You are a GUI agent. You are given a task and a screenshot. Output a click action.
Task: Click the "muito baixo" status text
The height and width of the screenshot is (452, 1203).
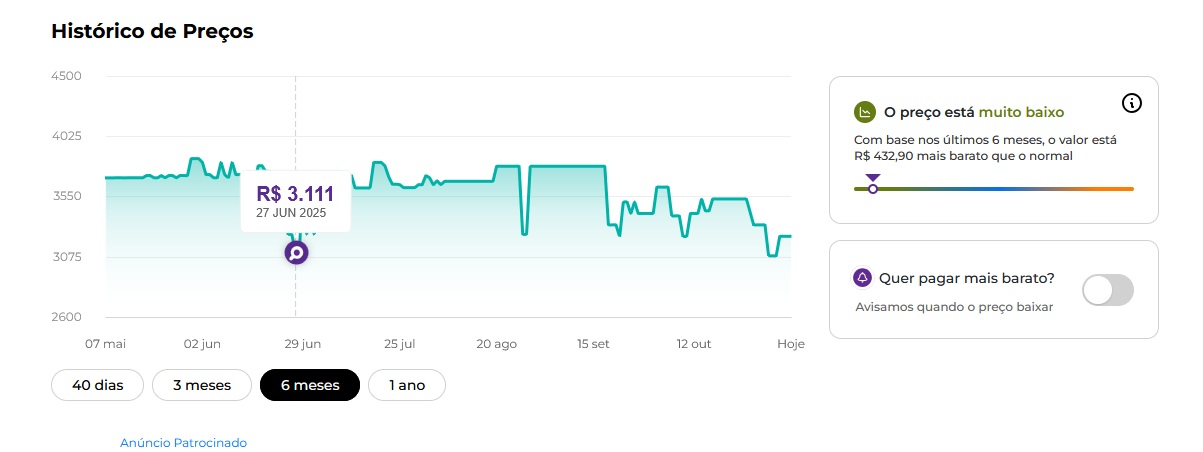[x=1021, y=112]
